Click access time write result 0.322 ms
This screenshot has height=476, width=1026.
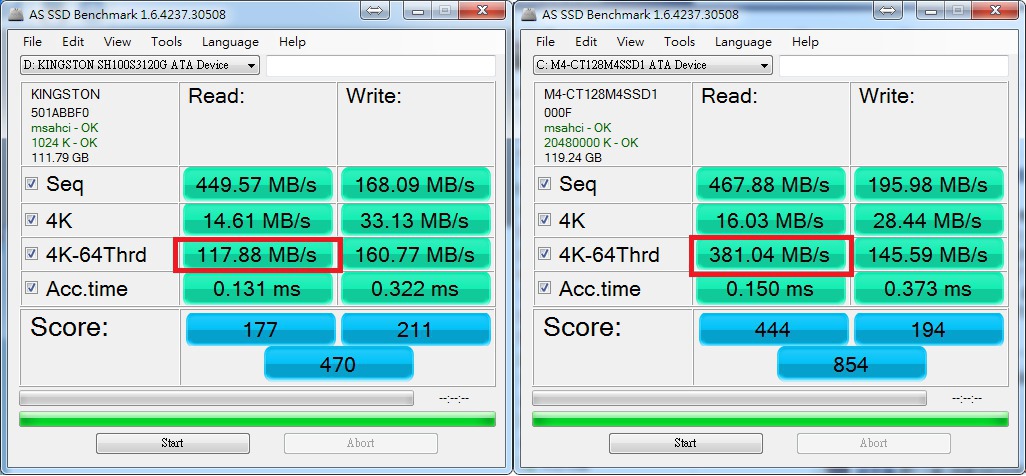pos(416,289)
